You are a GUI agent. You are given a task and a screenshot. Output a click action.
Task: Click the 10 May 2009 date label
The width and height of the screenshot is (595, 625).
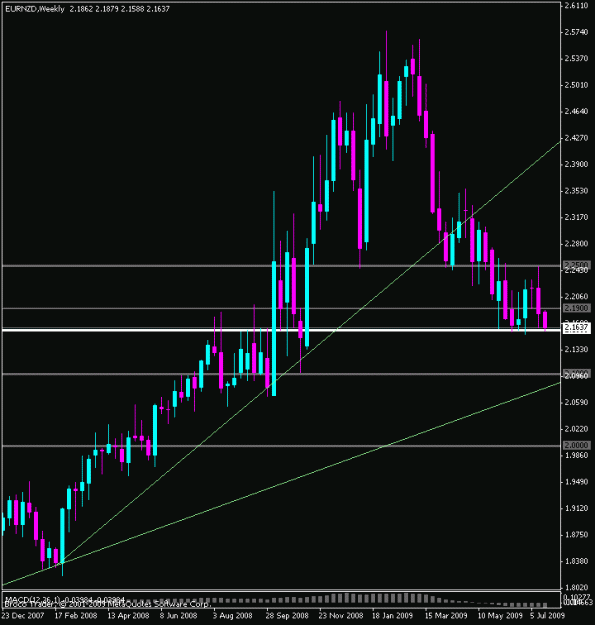[500, 615]
